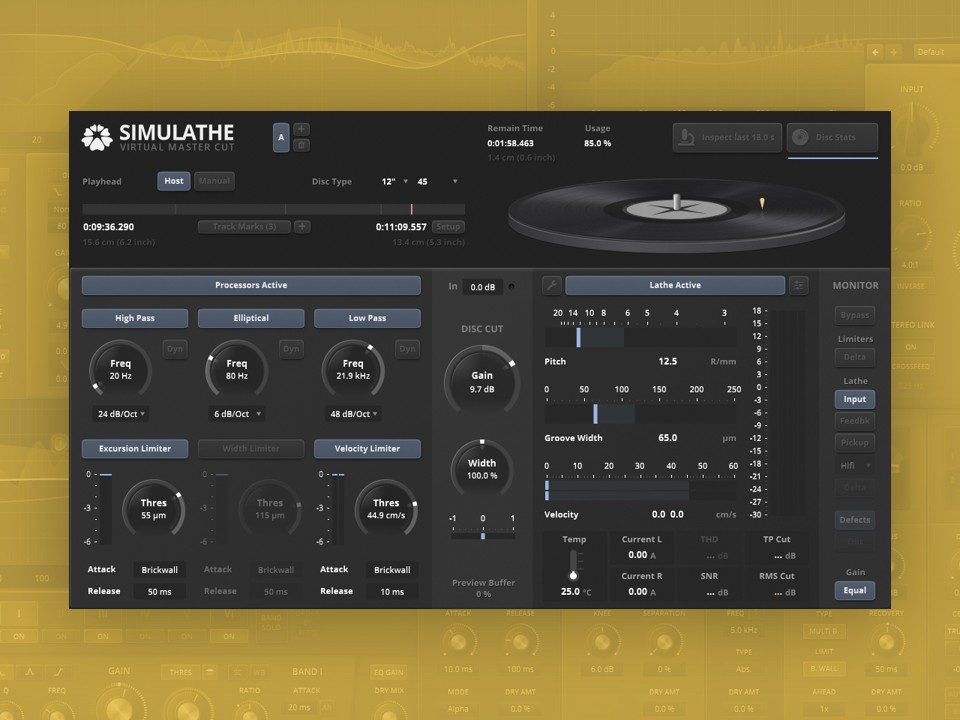Enable Dyn for High Pass filter
Image resolution: width=960 pixels, height=720 pixels.
pos(175,349)
